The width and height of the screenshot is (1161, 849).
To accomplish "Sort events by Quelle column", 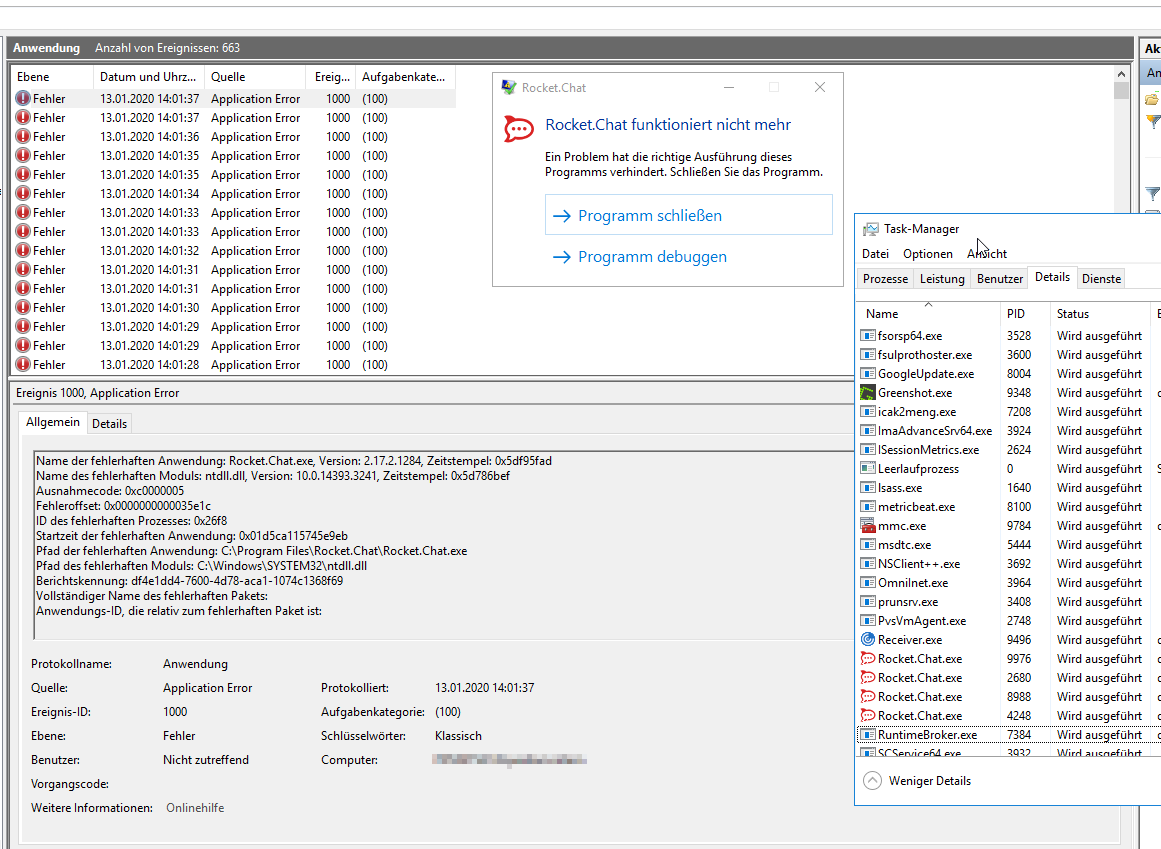I will (x=255, y=77).
